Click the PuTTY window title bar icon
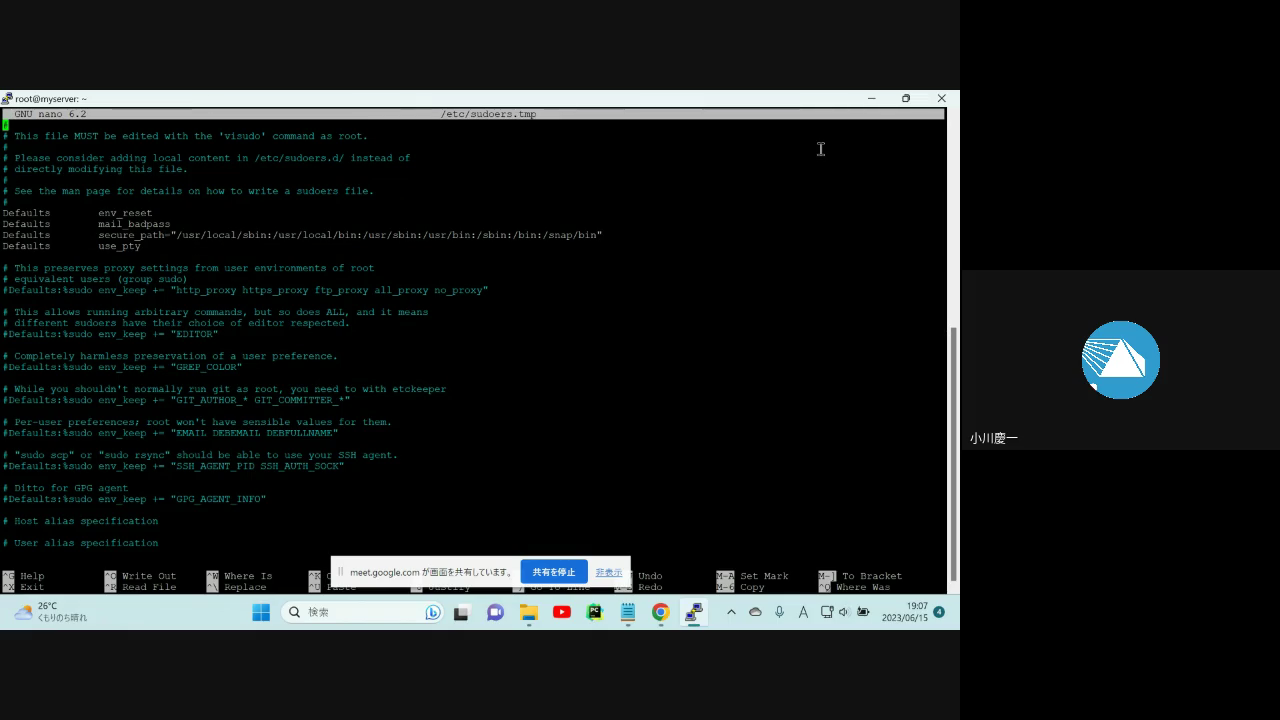1280x720 pixels. point(8,99)
